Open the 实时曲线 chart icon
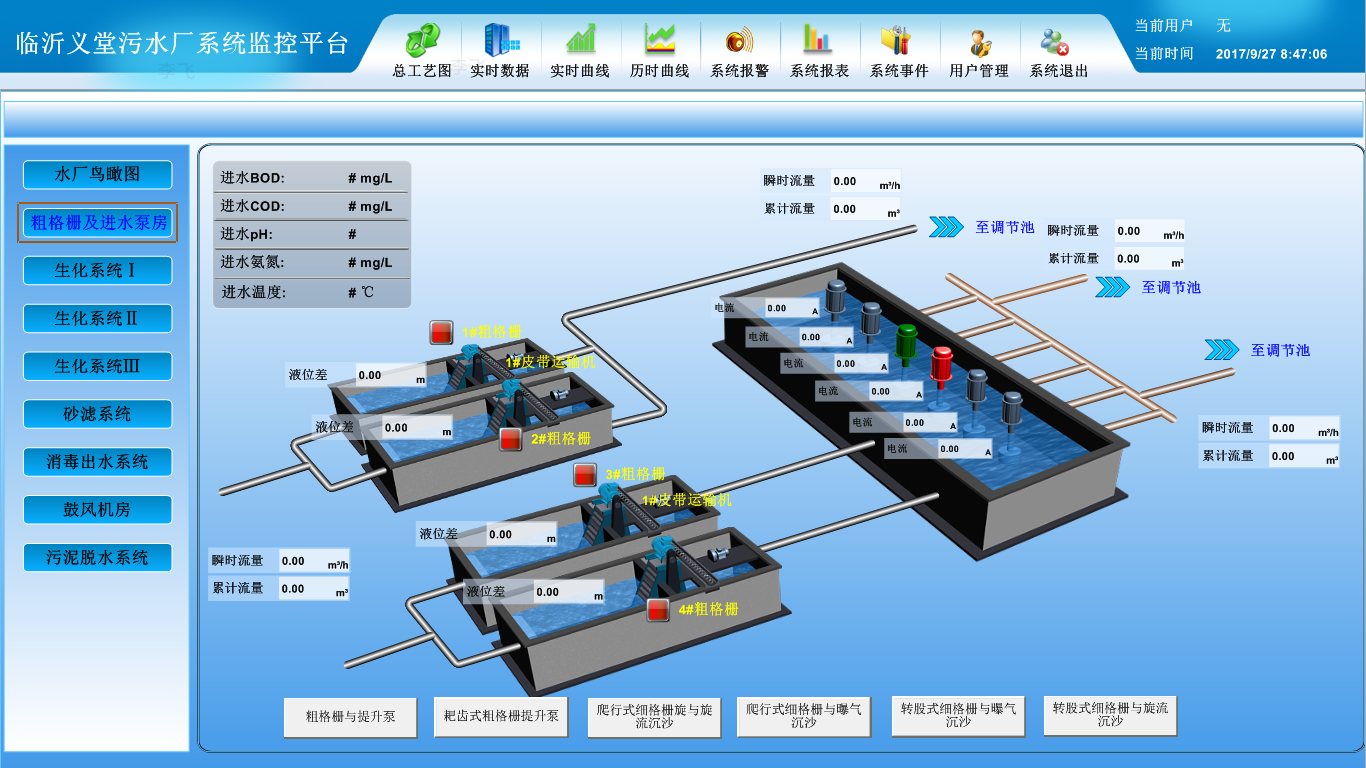Viewport: 1366px width, 768px height. 580,41
